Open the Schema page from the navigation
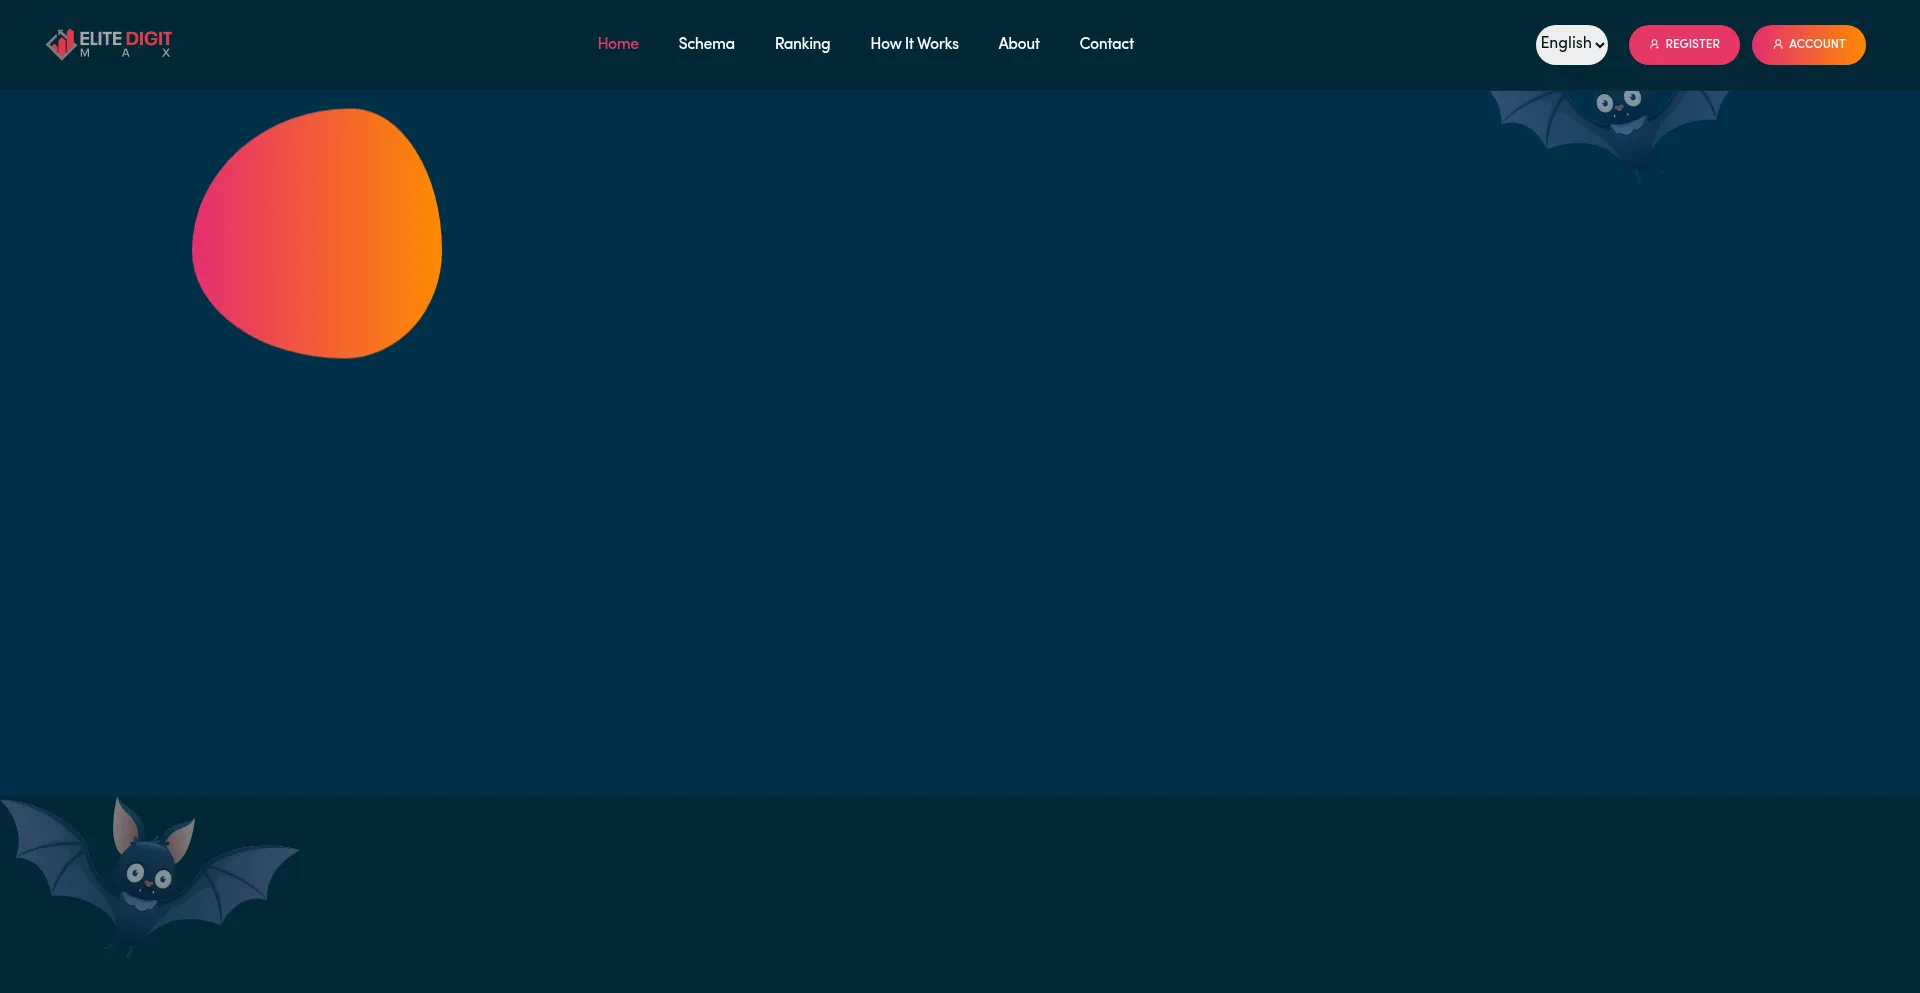 [706, 44]
